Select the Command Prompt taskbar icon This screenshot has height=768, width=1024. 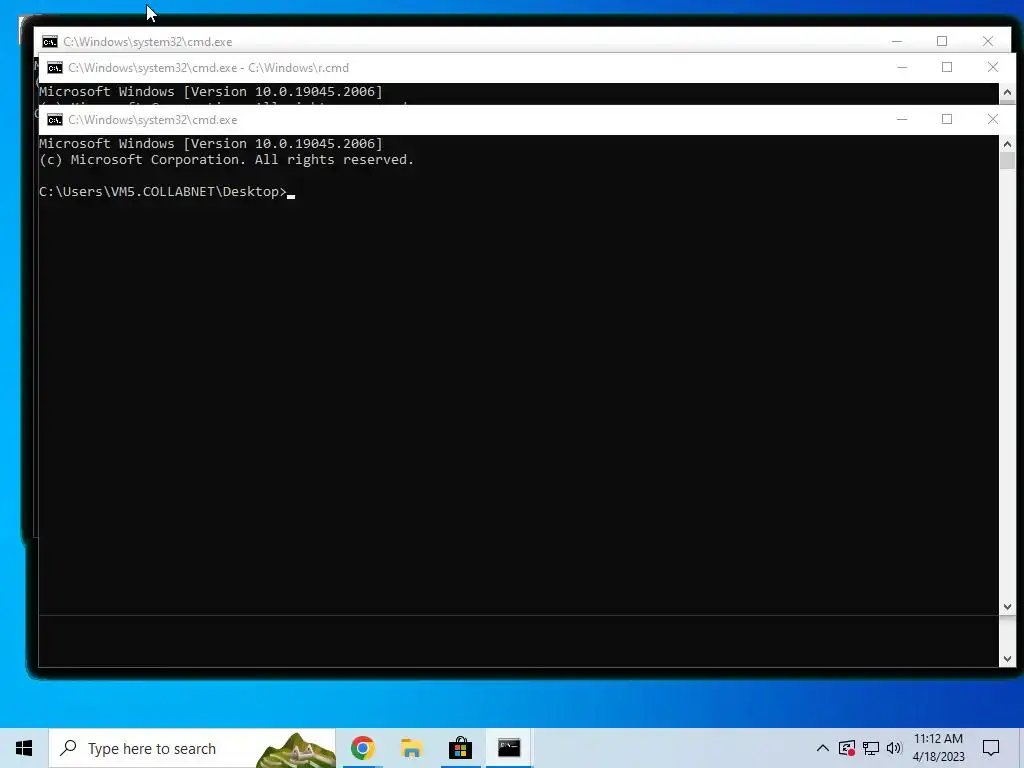pyautogui.click(x=509, y=748)
